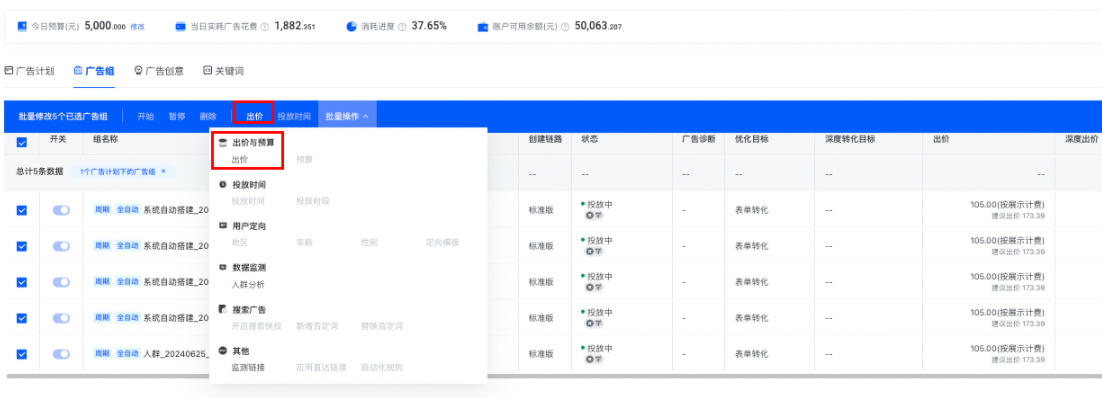This screenshot has width=1102, height=398.
Task: Click 批量修改5个已选广告组 label
Action: 63,116
